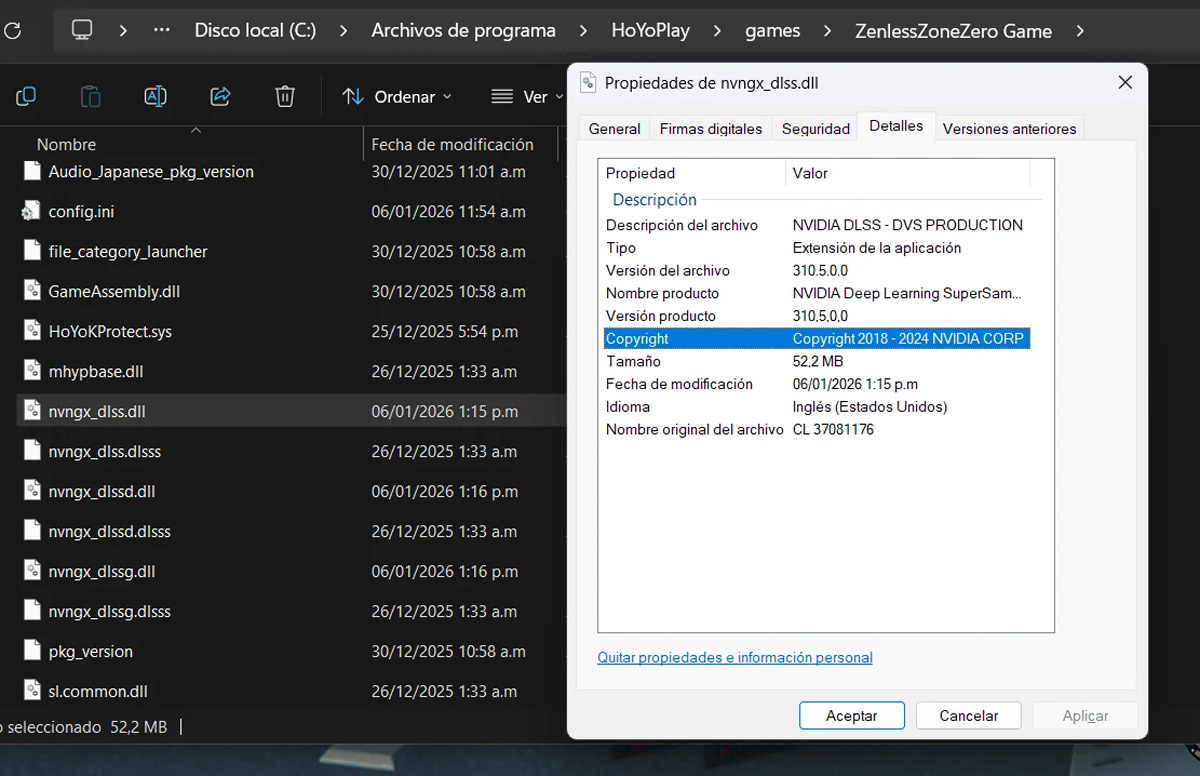Click the Paste icon in the toolbar
The height and width of the screenshot is (776, 1200).
90,96
